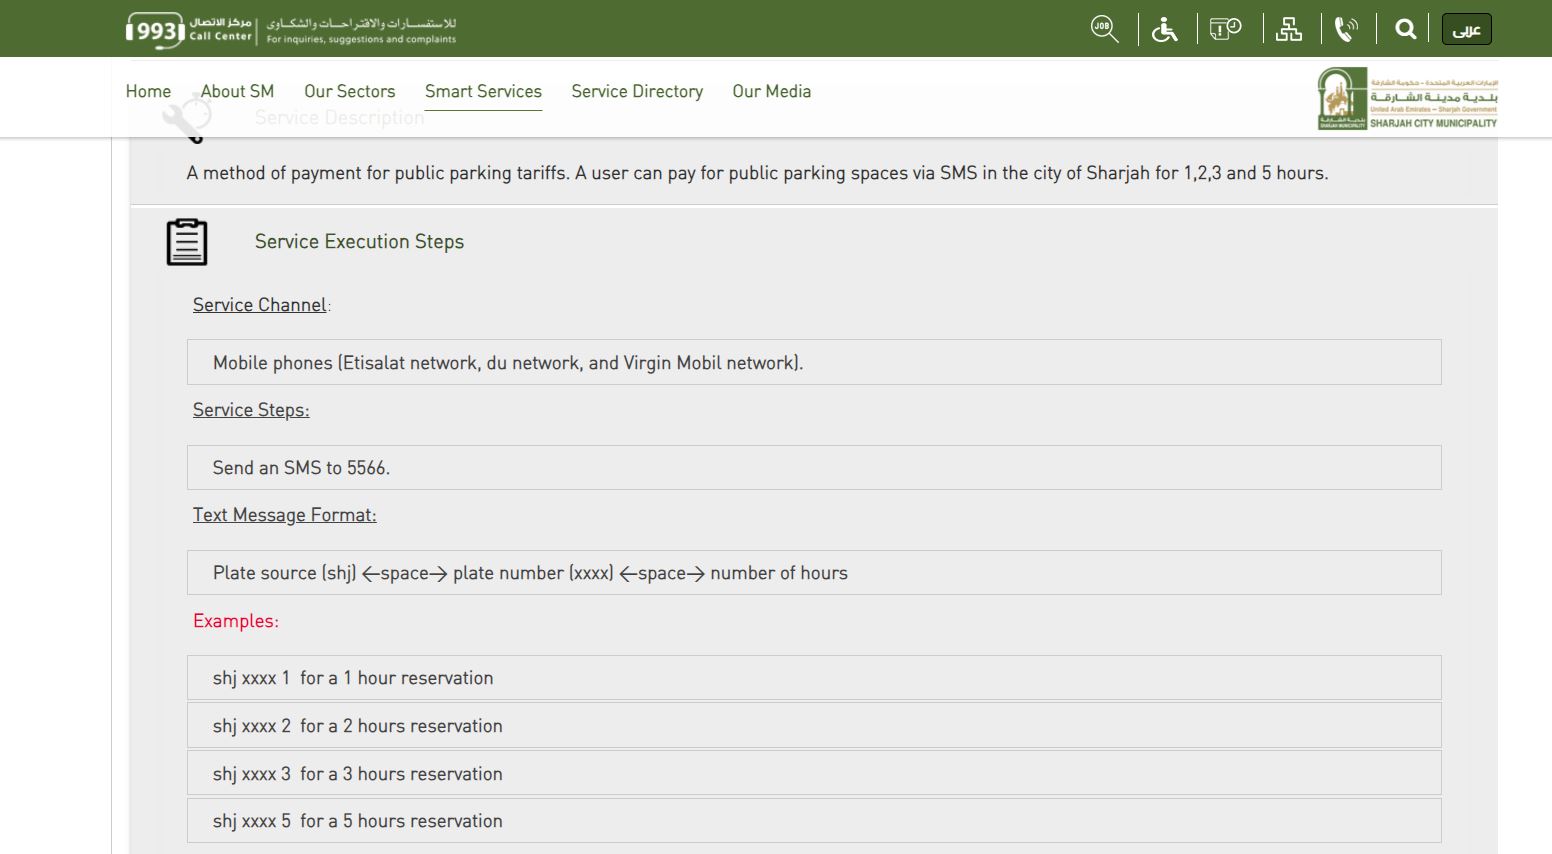The width and height of the screenshot is (1552, 854).
Task: Click the Service Channel underlined heading
Action: 260,305
